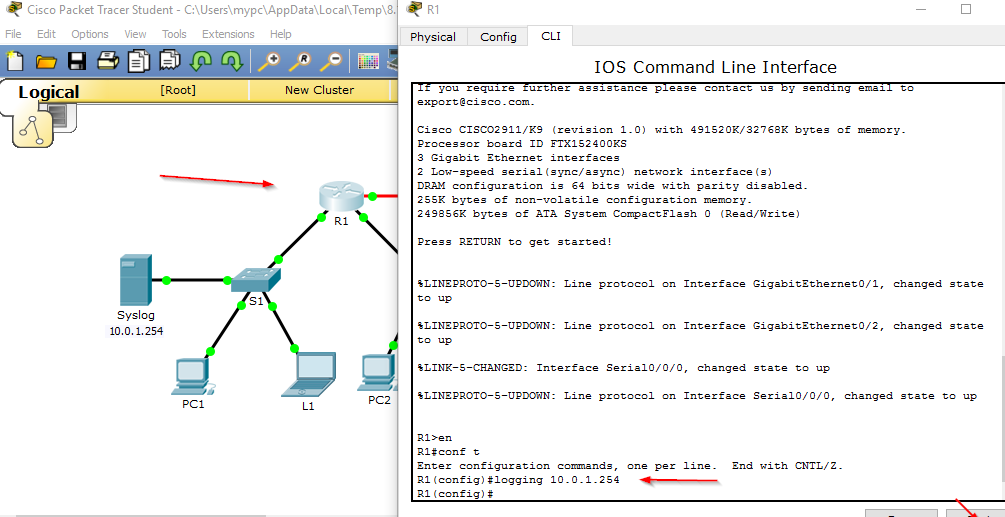Open the Options menu
The image size is (1005, 517).
(x=90, y=34)
